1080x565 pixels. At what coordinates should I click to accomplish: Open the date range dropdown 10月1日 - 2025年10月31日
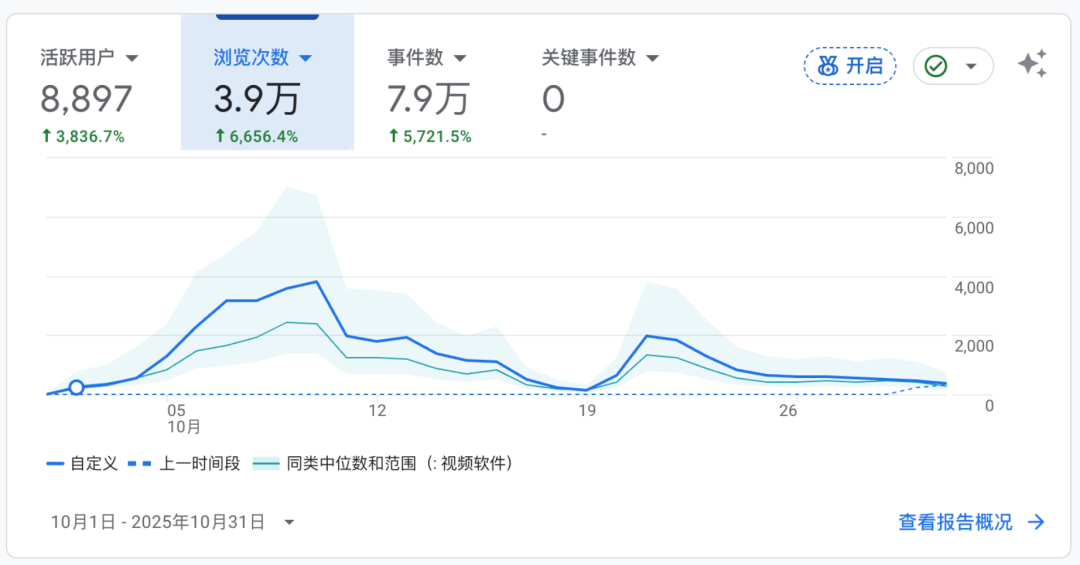(173, 522)
